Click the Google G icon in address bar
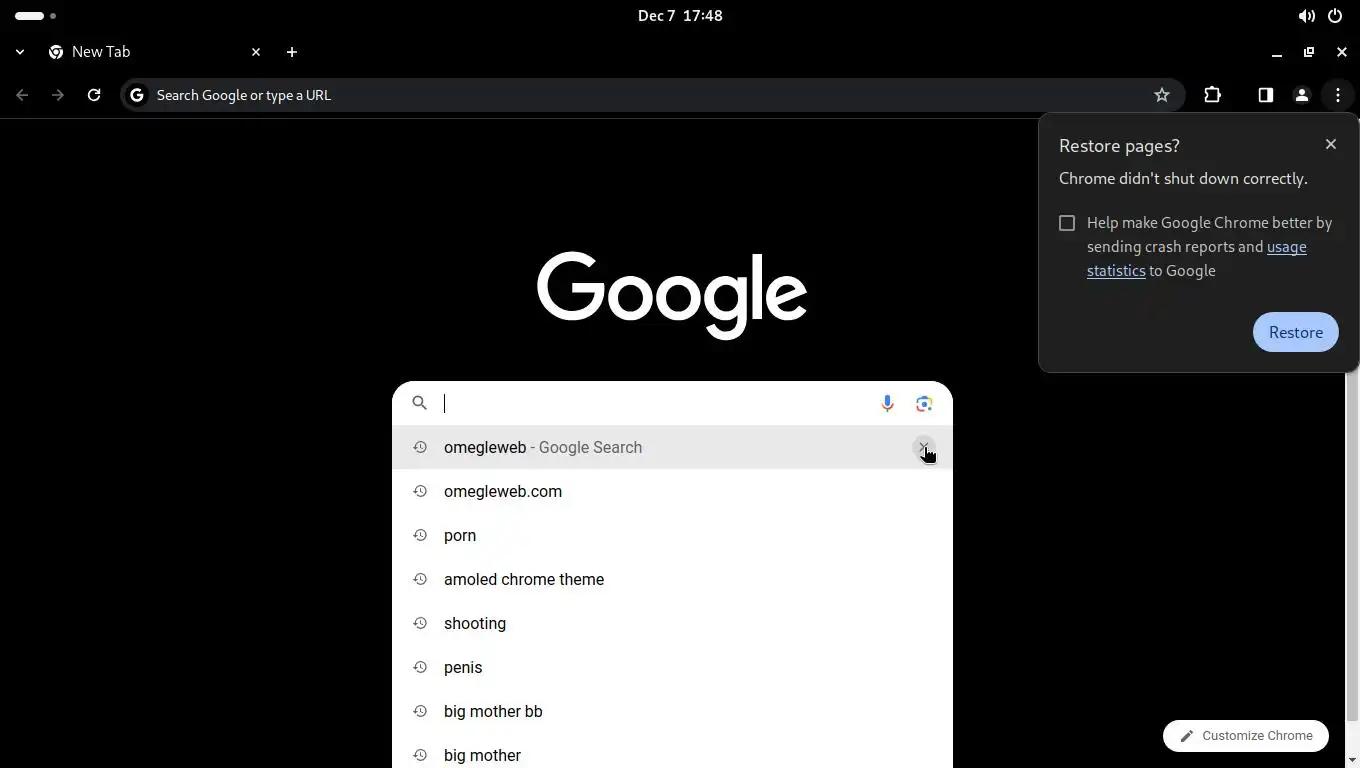Screen dimensions: 1360x768 pyautogui.click(x=137, y=95)
